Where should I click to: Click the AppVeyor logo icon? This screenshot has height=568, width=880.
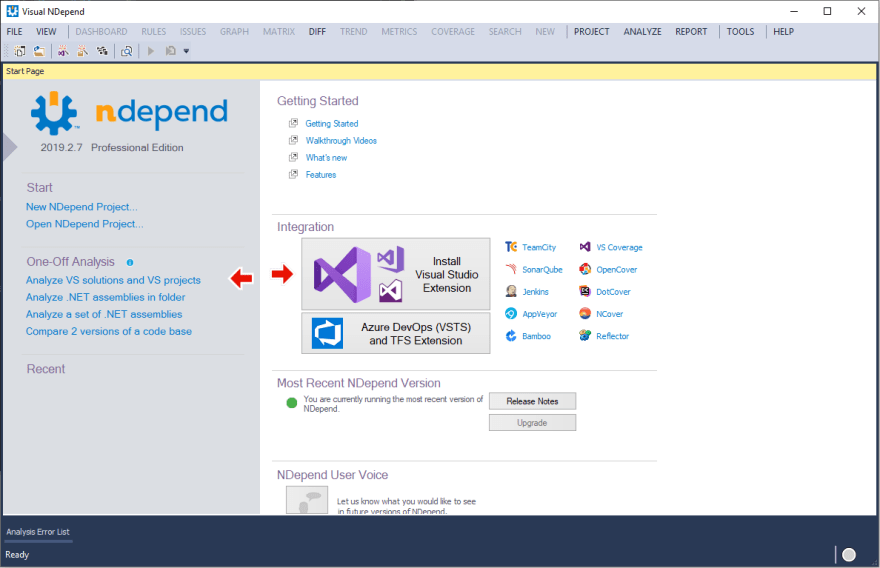pyautogui.click(x=511, y=314)
